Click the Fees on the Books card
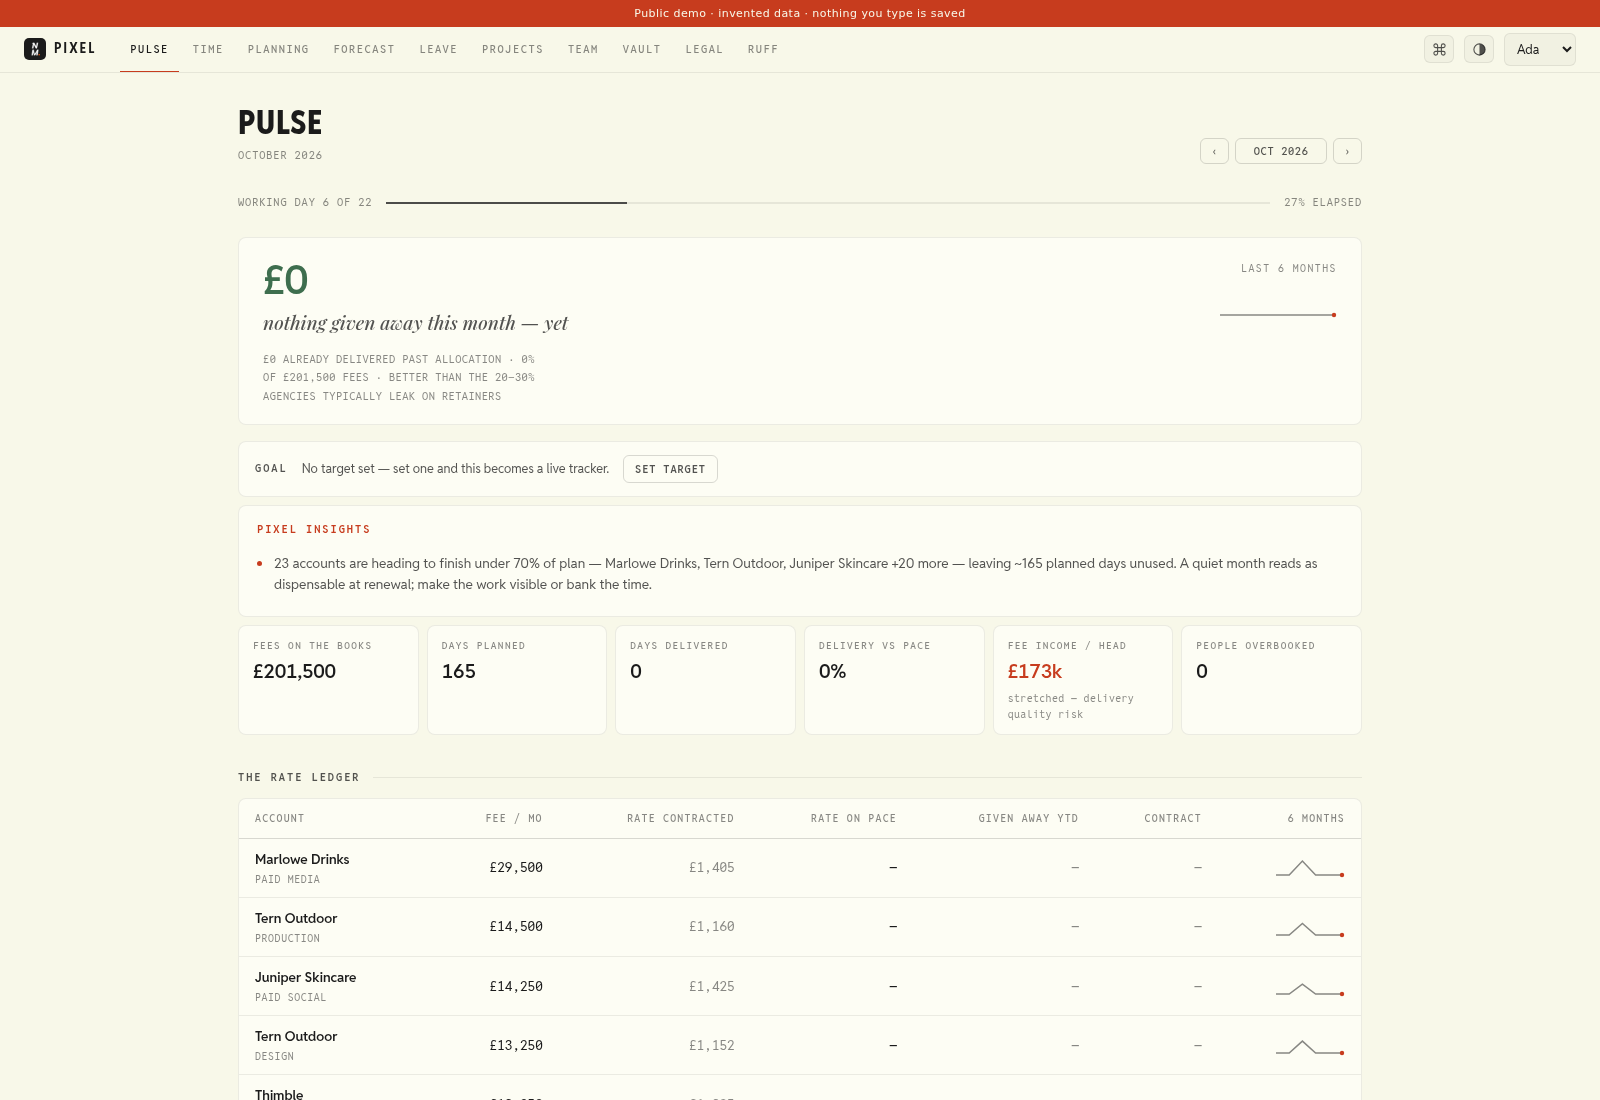Viewport: 1600px width, 1100px height. coord(328,680)
